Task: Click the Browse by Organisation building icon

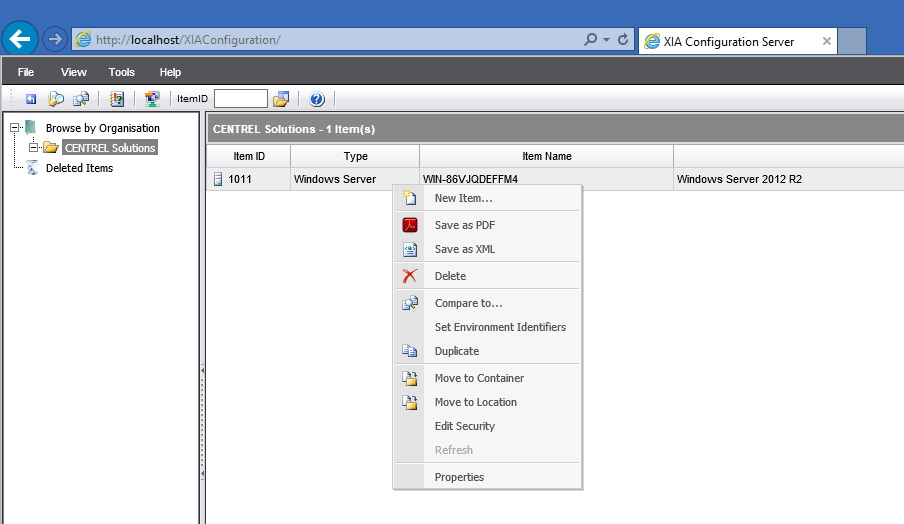Action: coord(31,127)
